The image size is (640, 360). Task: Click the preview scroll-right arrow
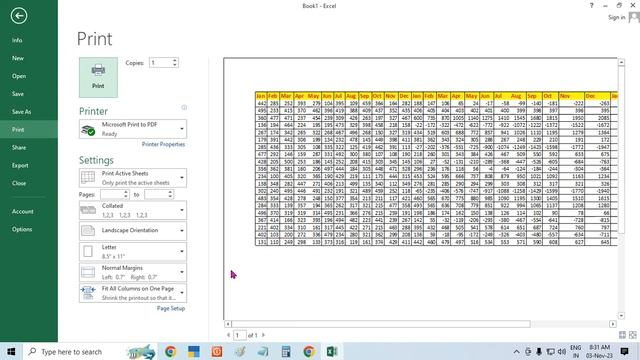coord(613,324)
